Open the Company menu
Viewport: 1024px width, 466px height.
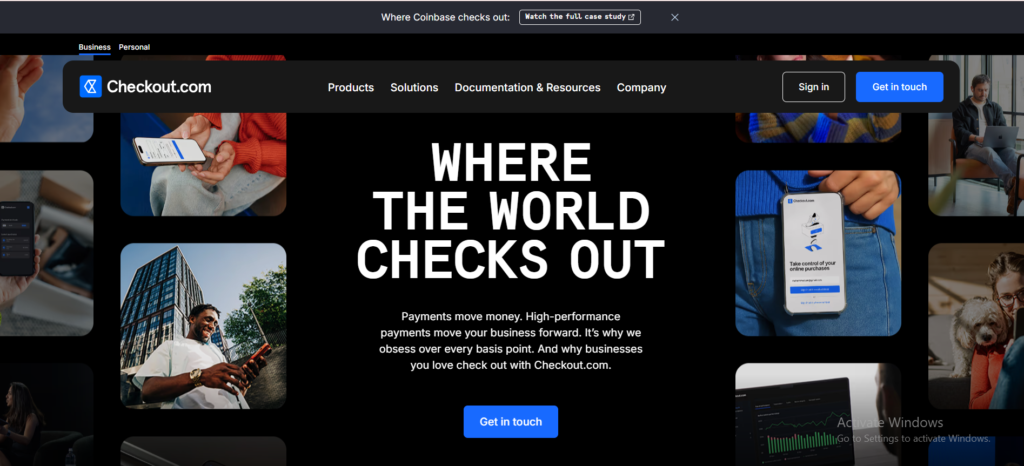coord(641,87)
